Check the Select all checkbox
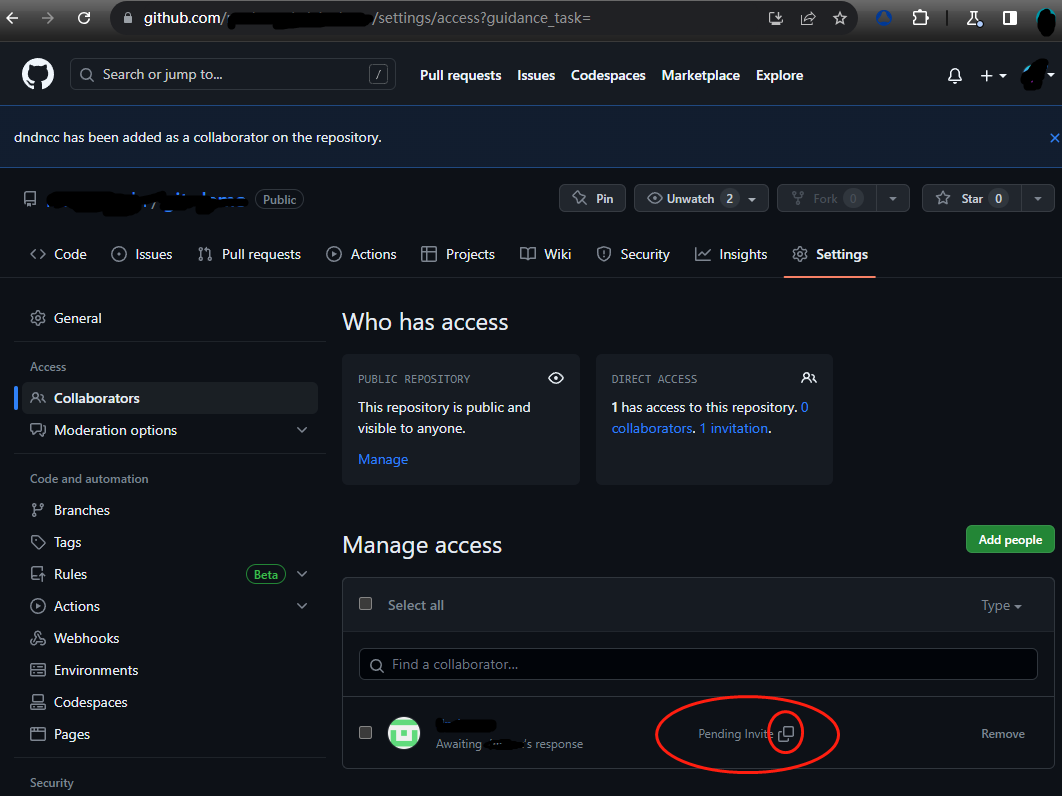This screenshot has width=1062, height=796. [x=366, y=604]
